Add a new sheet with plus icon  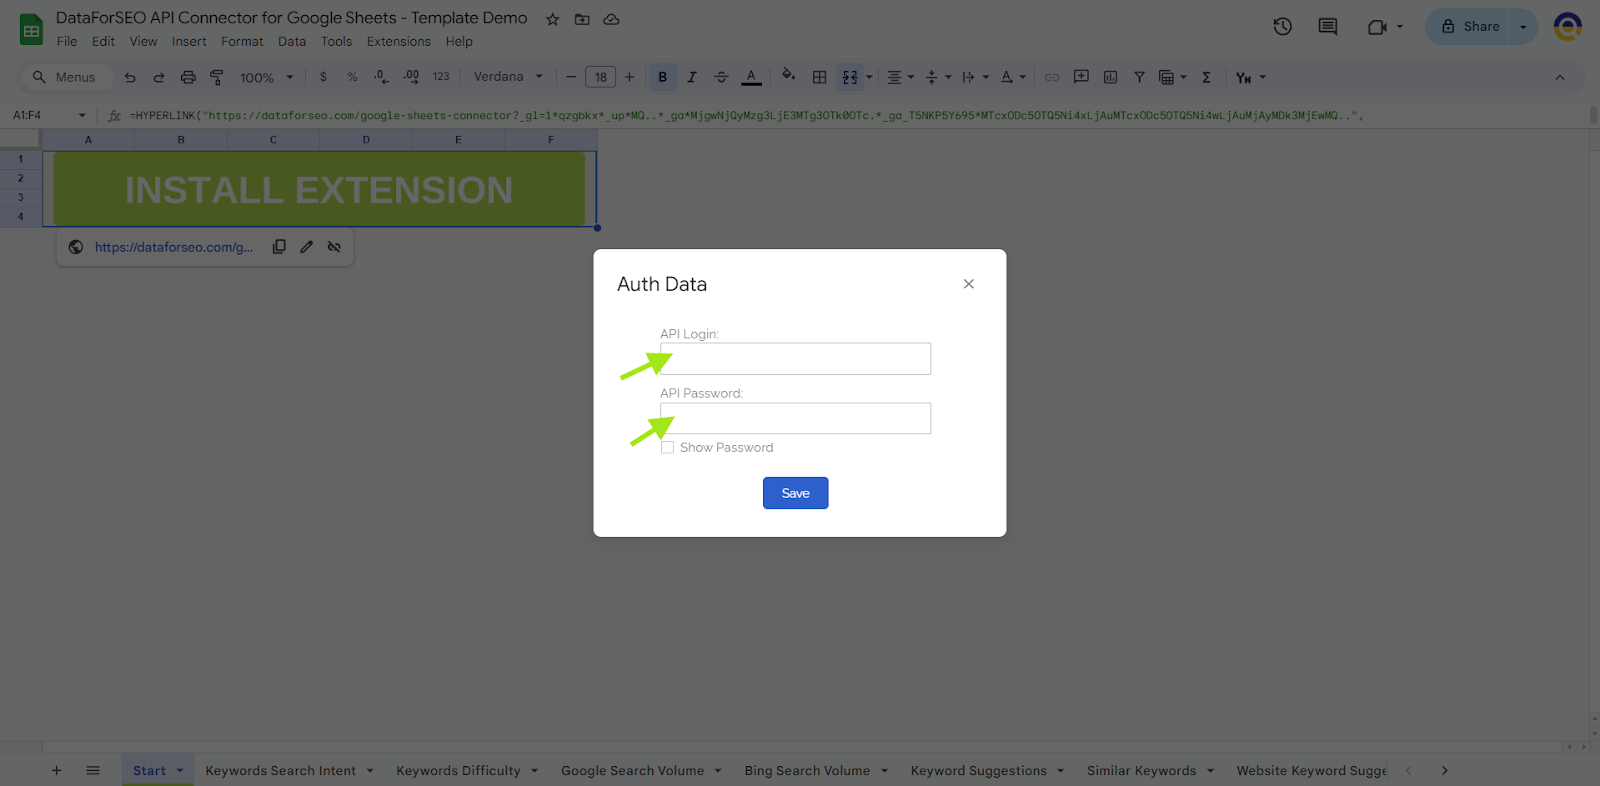click(x=57, y=770)
